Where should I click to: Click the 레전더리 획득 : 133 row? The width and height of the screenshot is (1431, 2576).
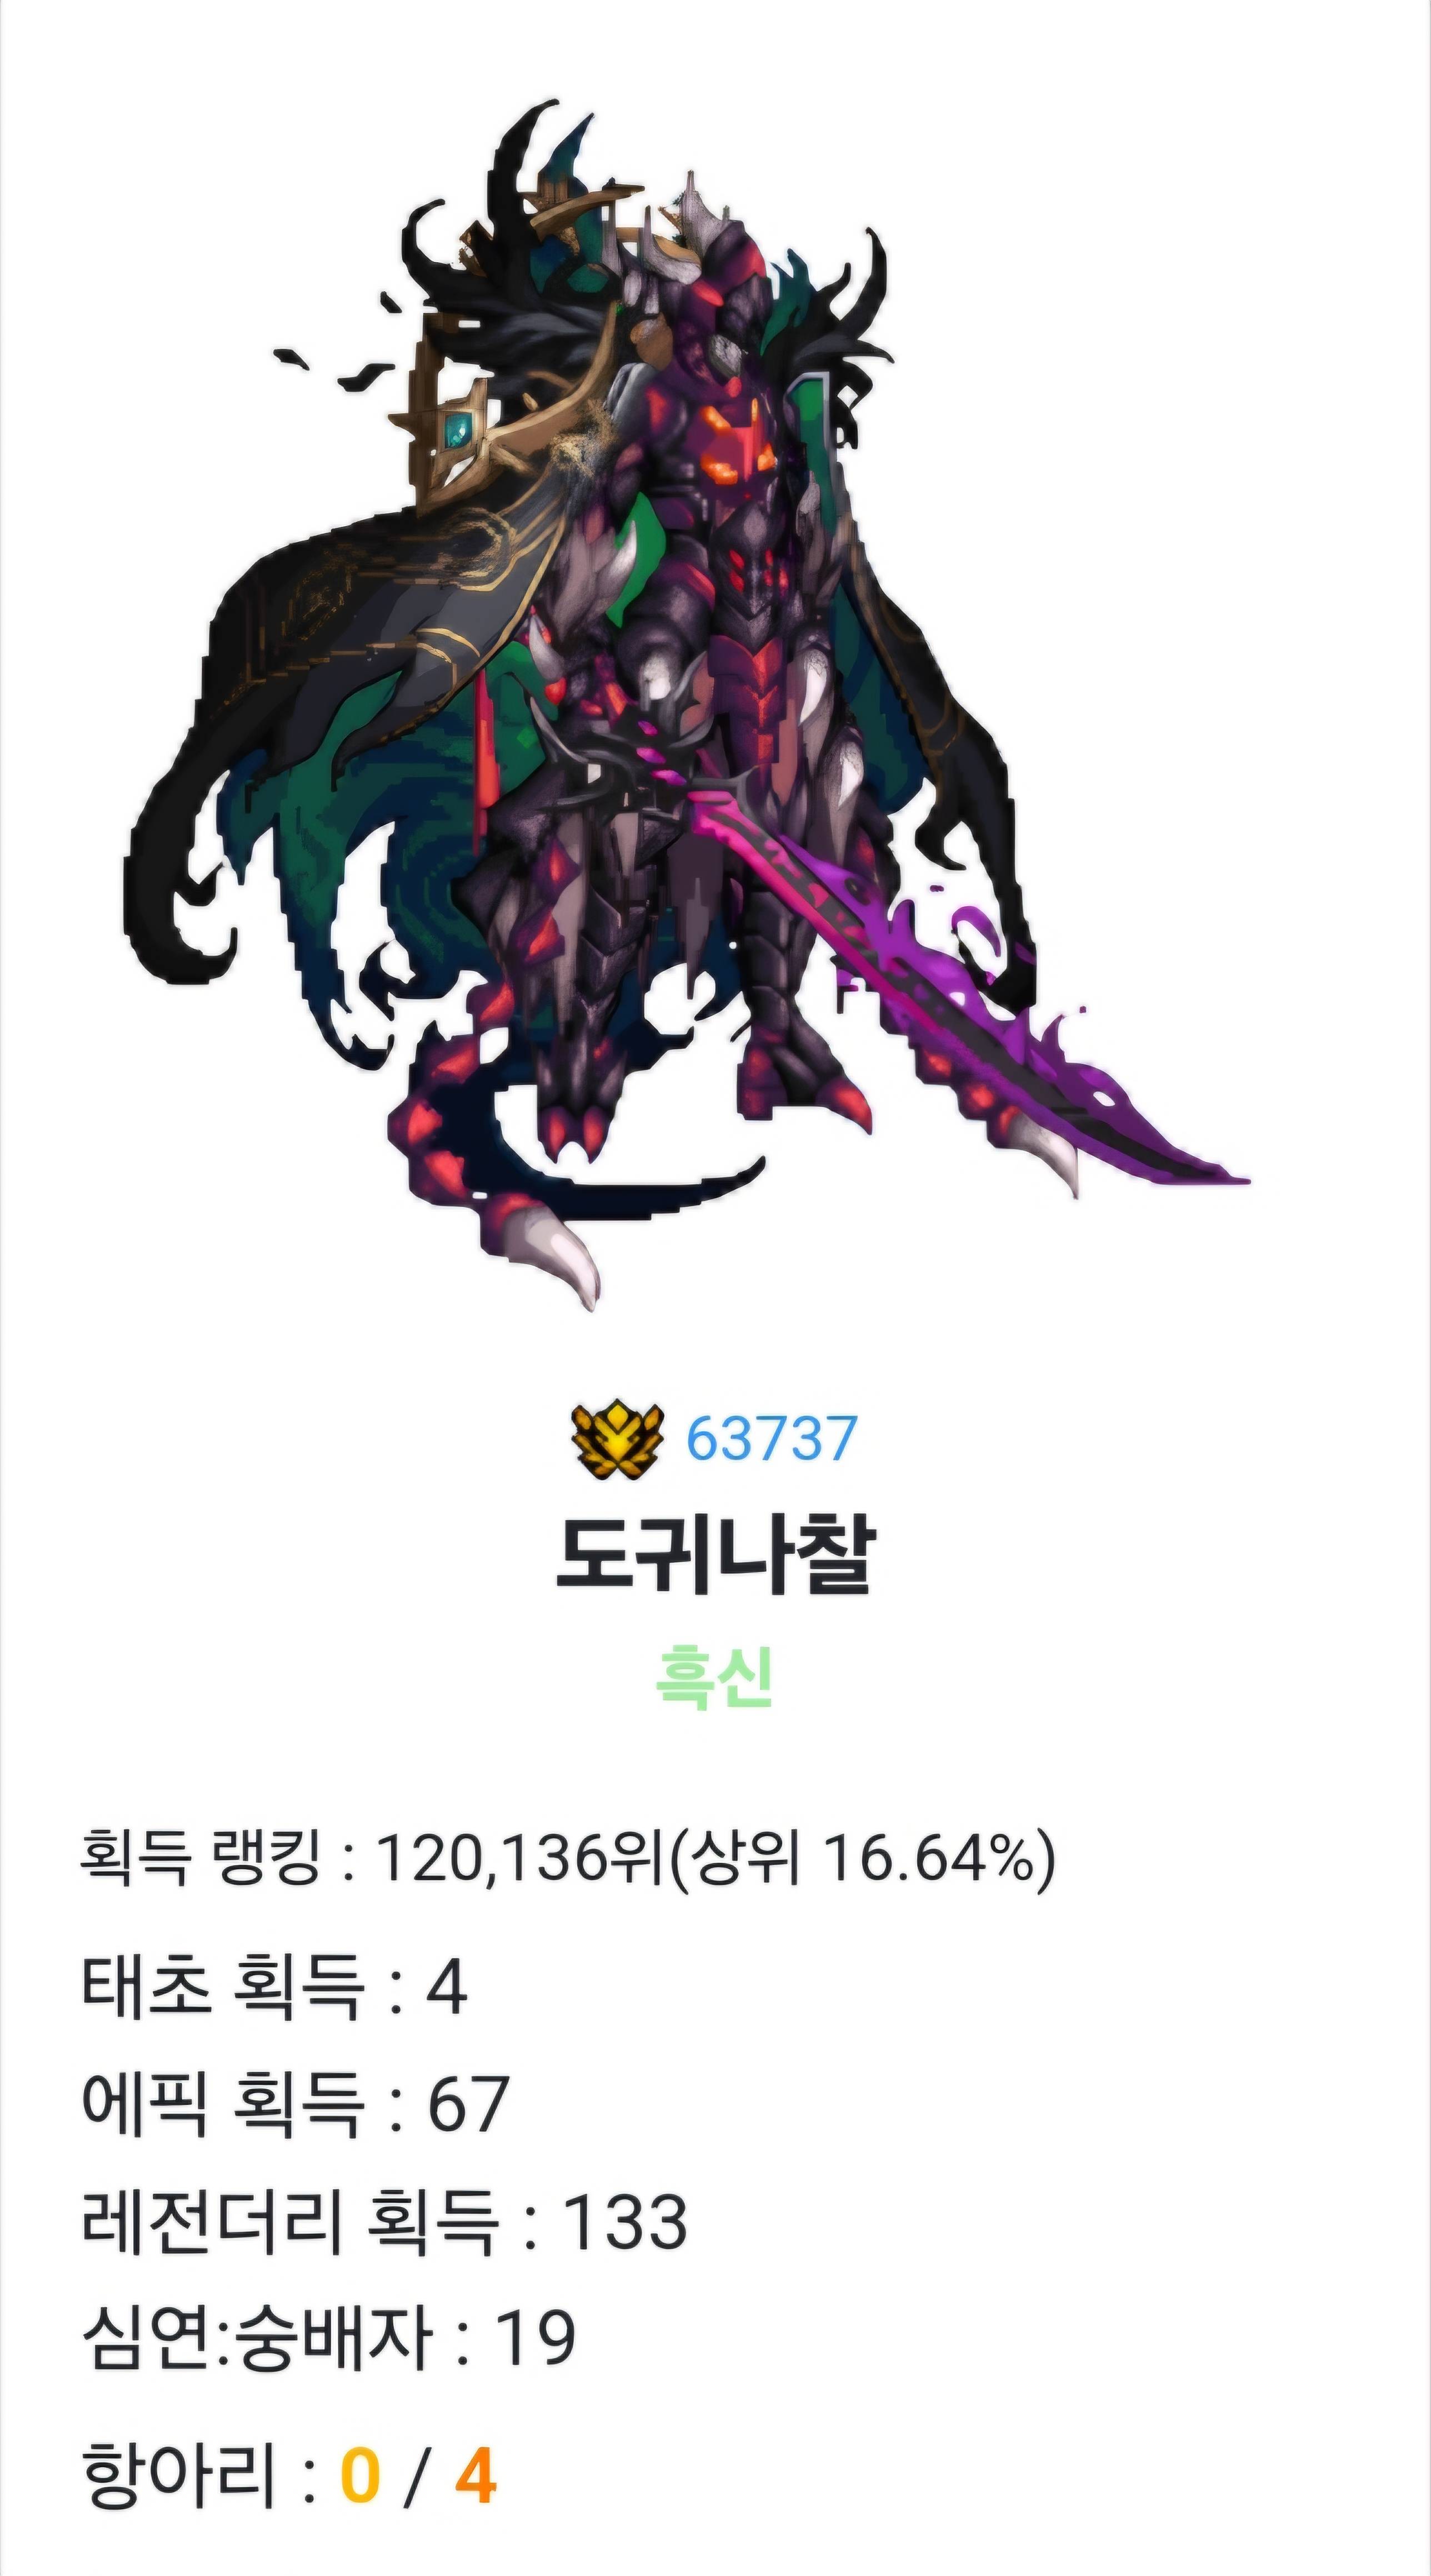pyautogui.click(x=384, y=2219)
